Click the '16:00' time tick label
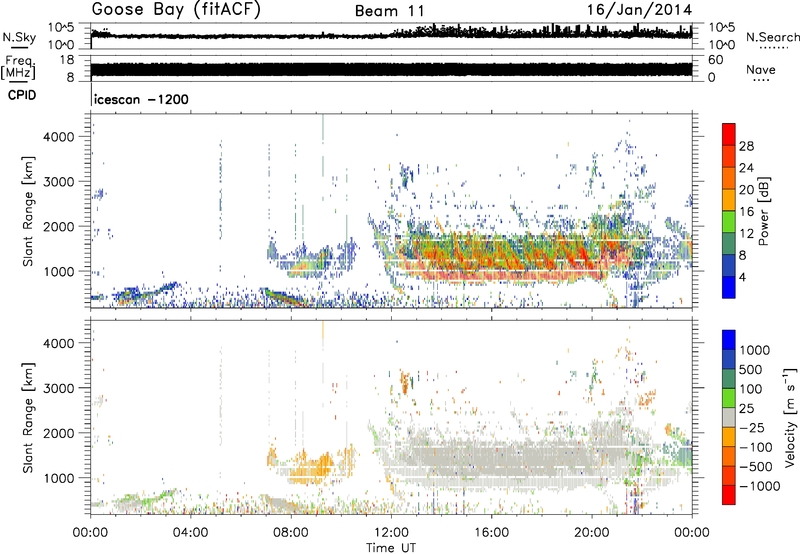The width and height of the screenshot is (800, 554). pyautogui.click(x=491, y=533)
